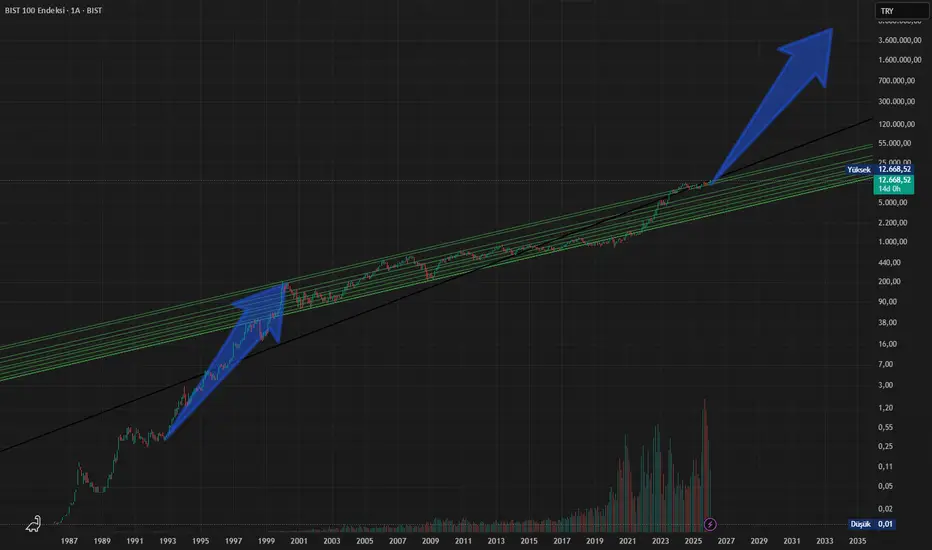Screen dimensions: 932x550
Task: Click the 2003 label on time axis
Action: pyautogui.click(x=332, y=541)
